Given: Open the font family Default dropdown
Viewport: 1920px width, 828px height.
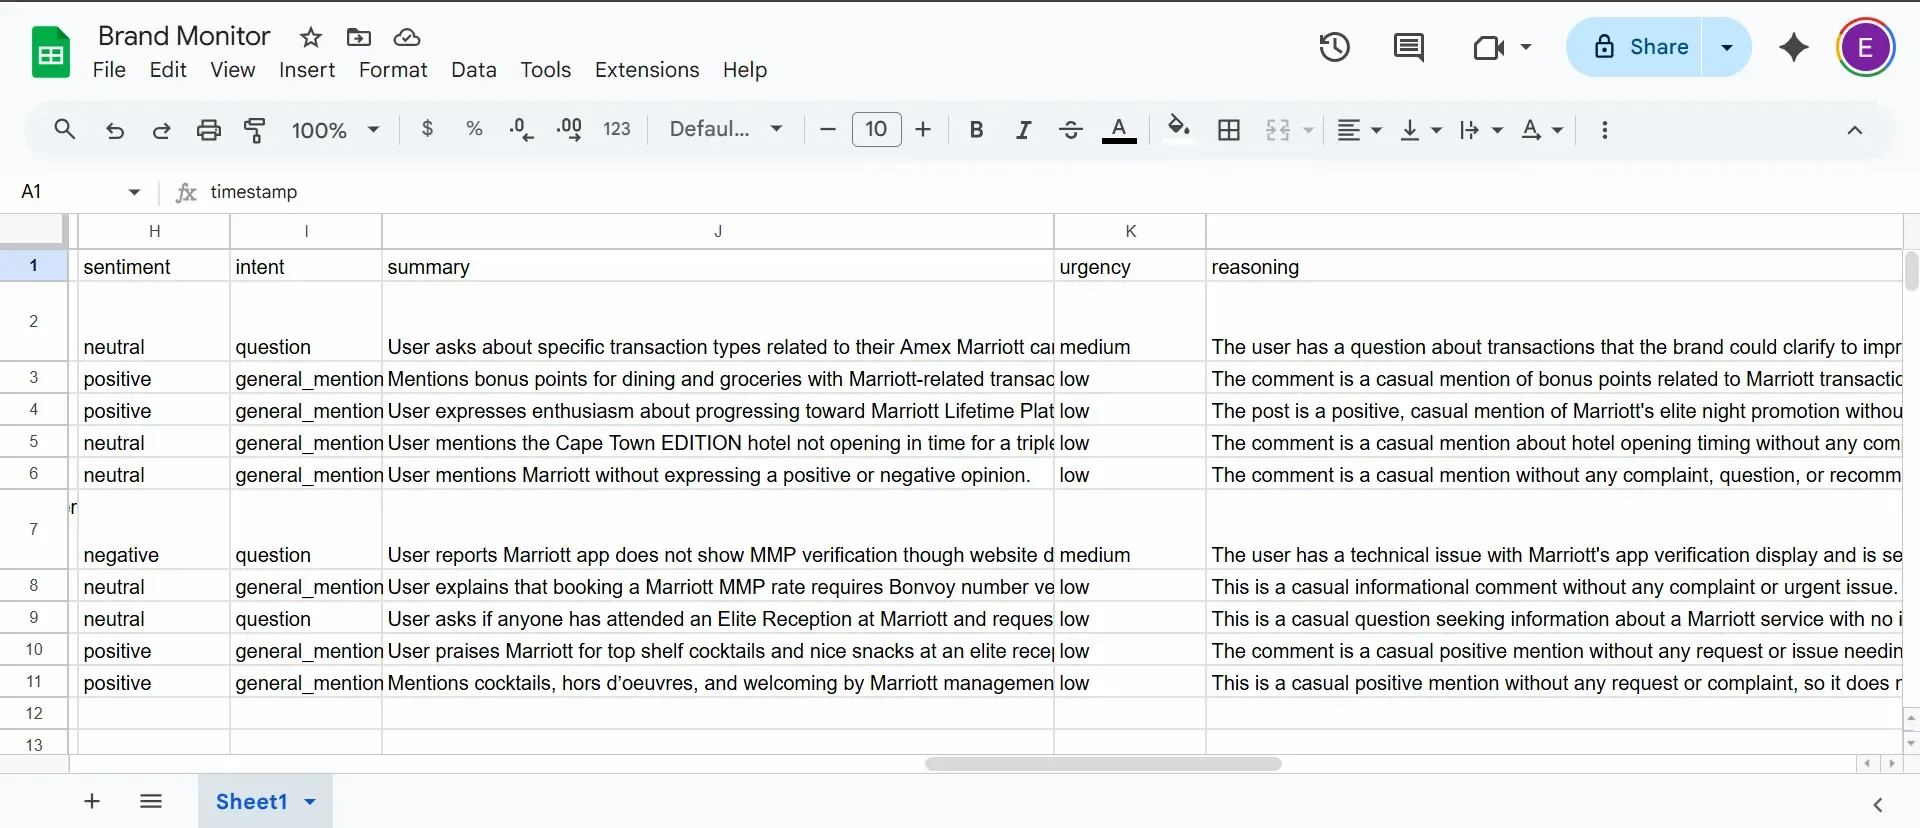Looking at the screenshot, I should coord(726,129).
